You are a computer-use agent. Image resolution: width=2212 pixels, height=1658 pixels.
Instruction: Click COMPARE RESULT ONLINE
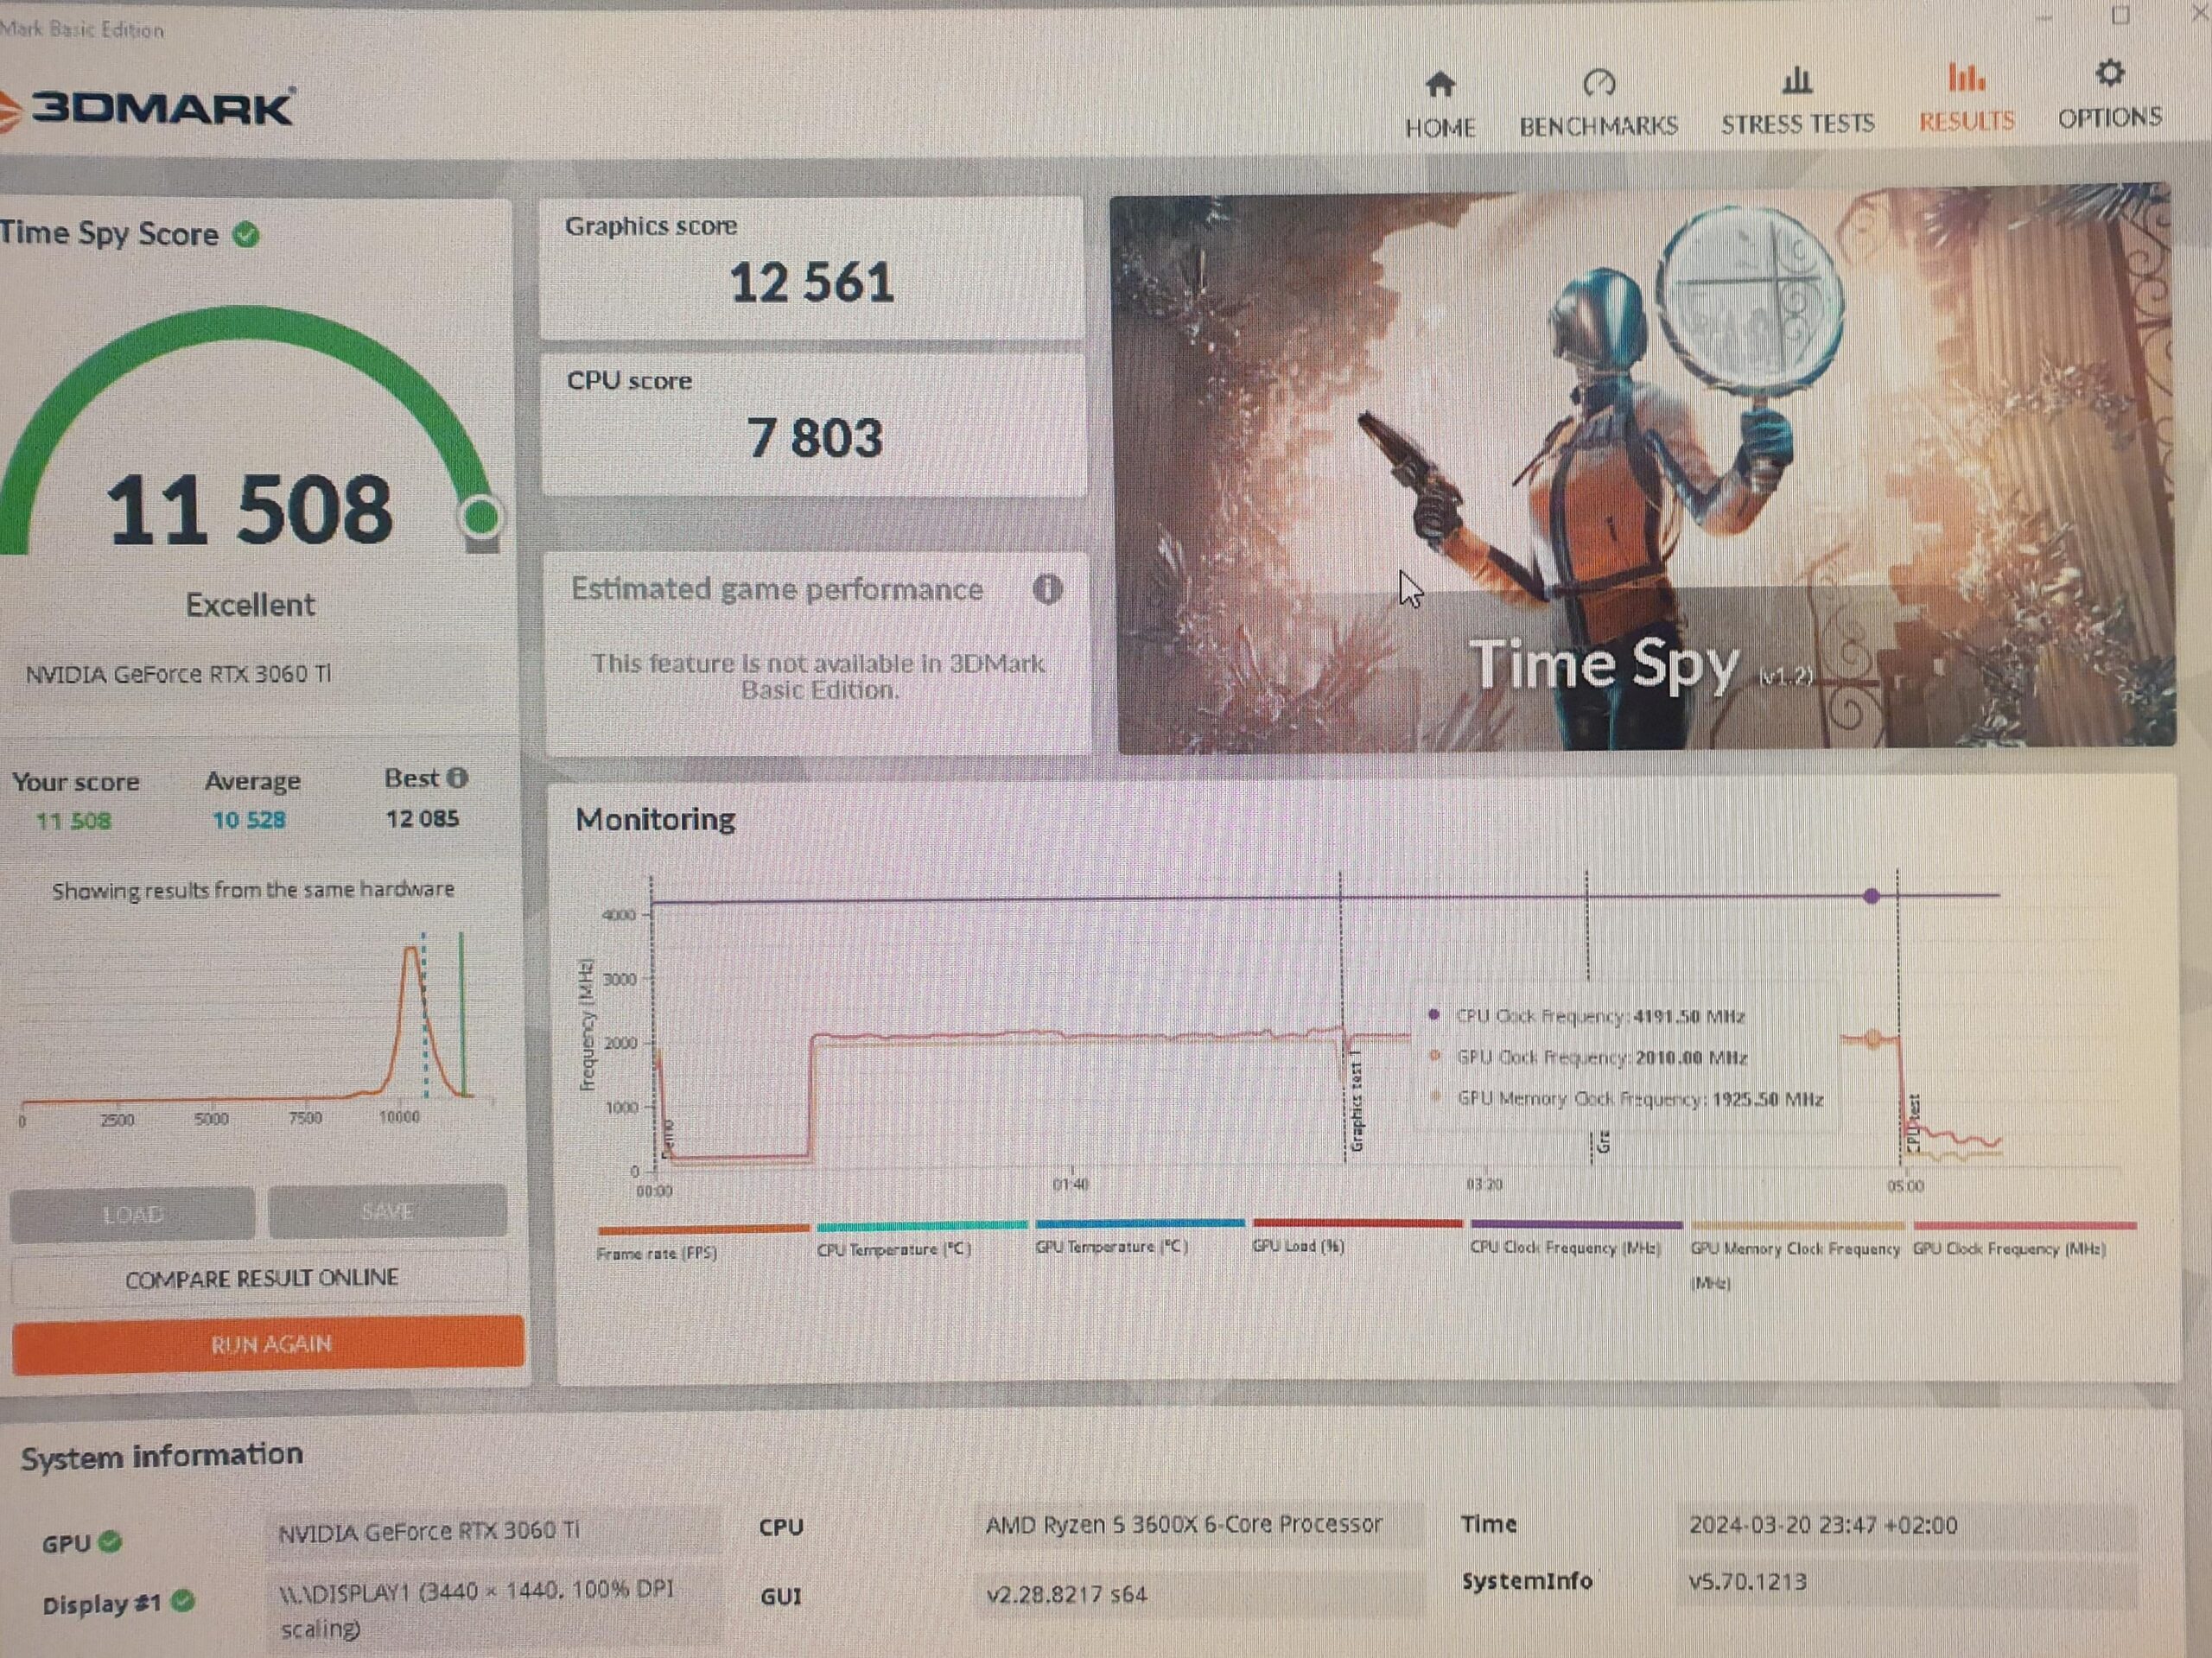point(261,1278)
